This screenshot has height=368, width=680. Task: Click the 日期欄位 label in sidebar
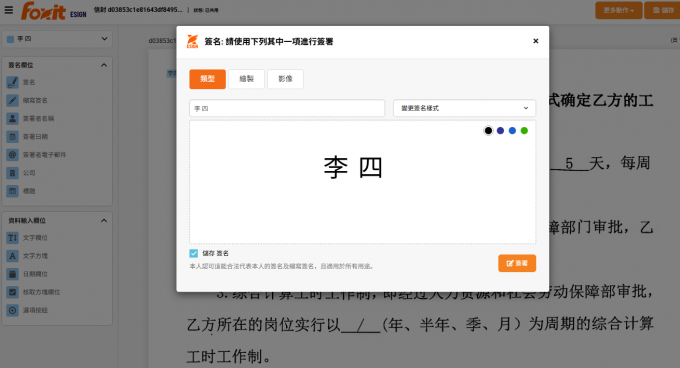(35, 274)
